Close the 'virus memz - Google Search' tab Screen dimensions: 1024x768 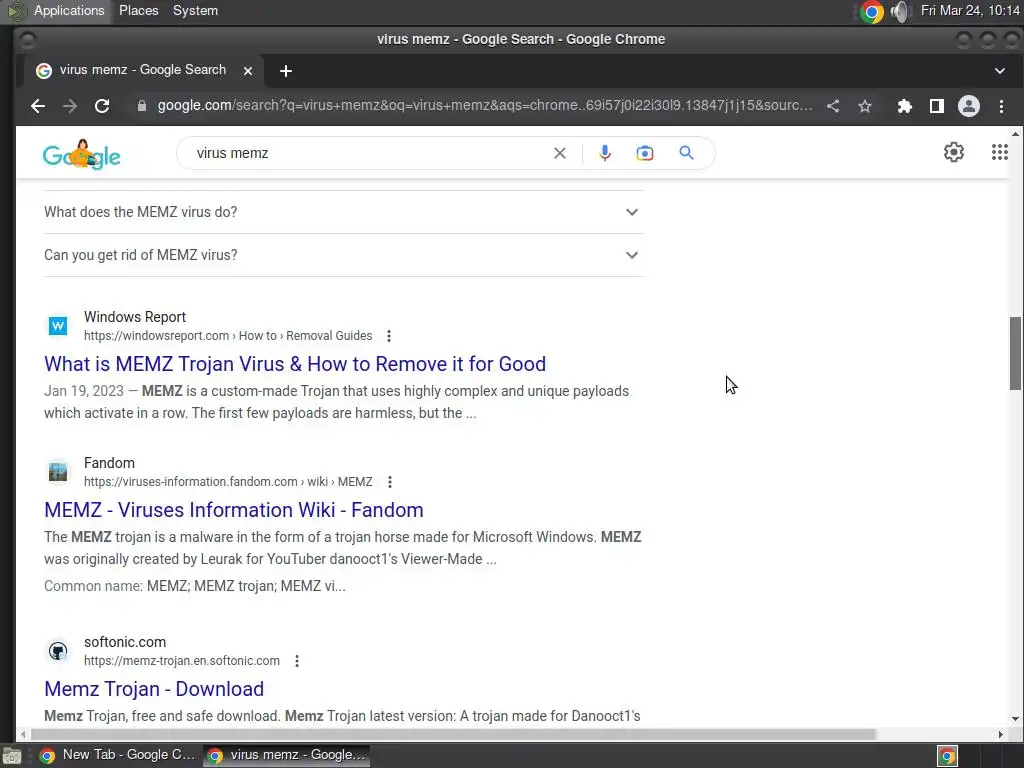(x=248, y=71)
